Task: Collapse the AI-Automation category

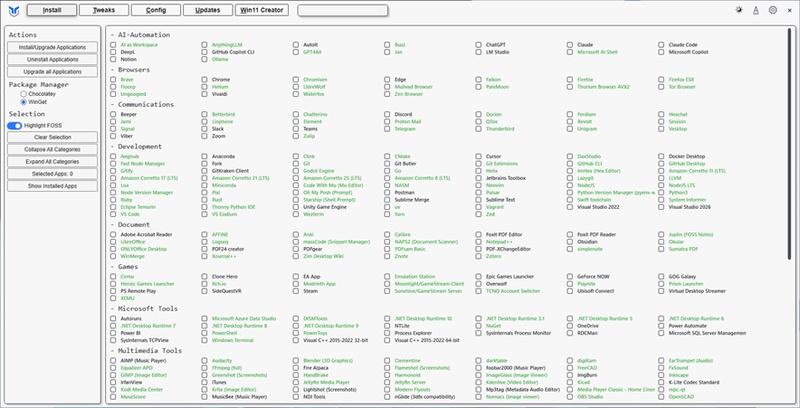Action: (x=140, y=35)
